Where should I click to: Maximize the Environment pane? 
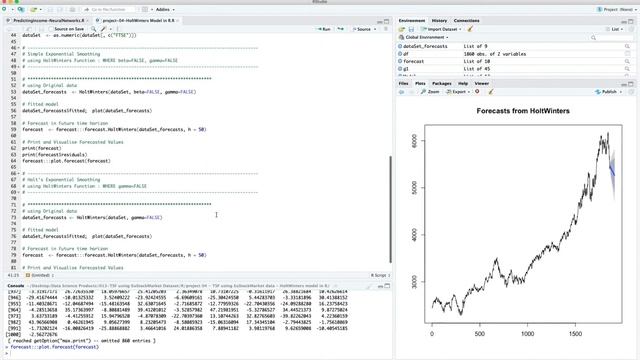(x=631, y=21)
